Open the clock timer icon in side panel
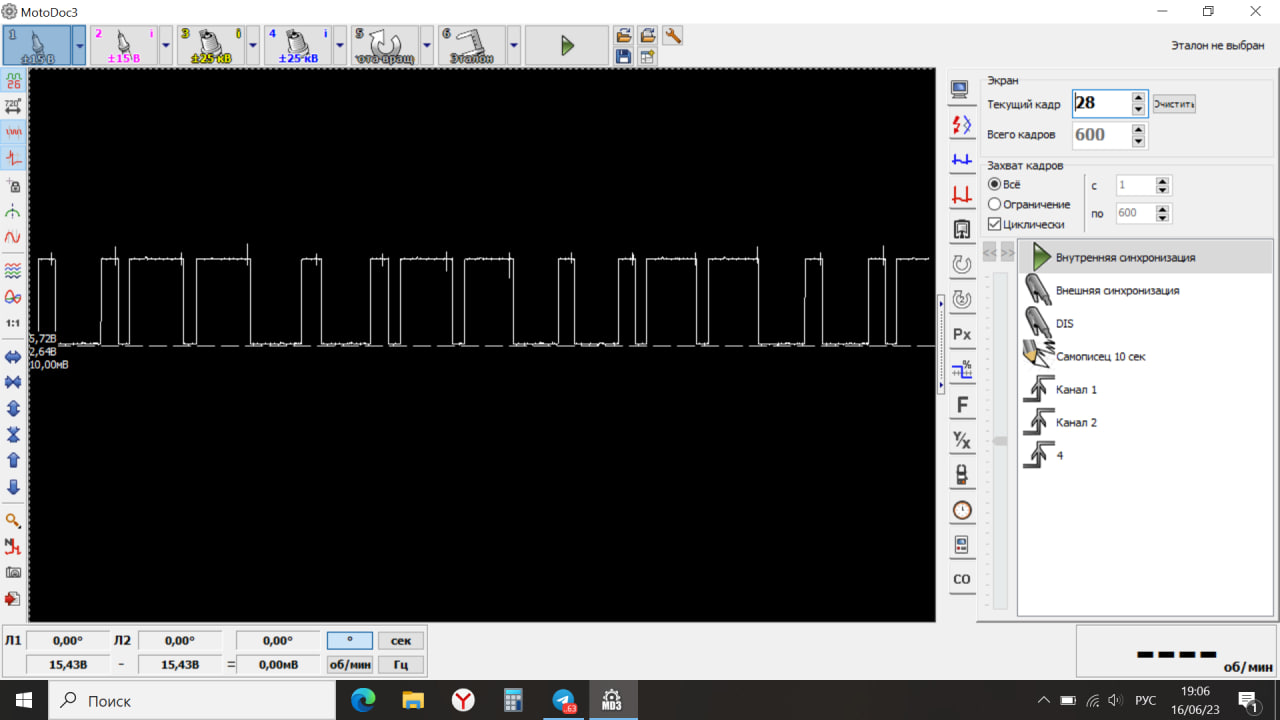Screen dimensions: 1280x720 click(x=962, y=510)
